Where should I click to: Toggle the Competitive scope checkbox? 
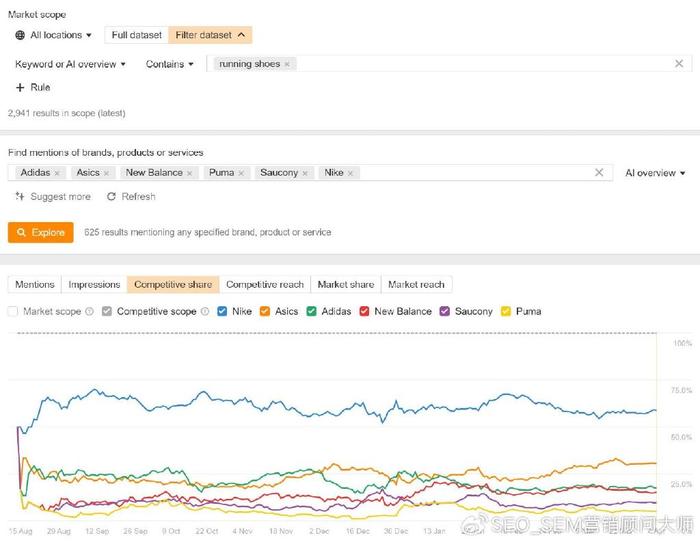click(x=107, y=311)
